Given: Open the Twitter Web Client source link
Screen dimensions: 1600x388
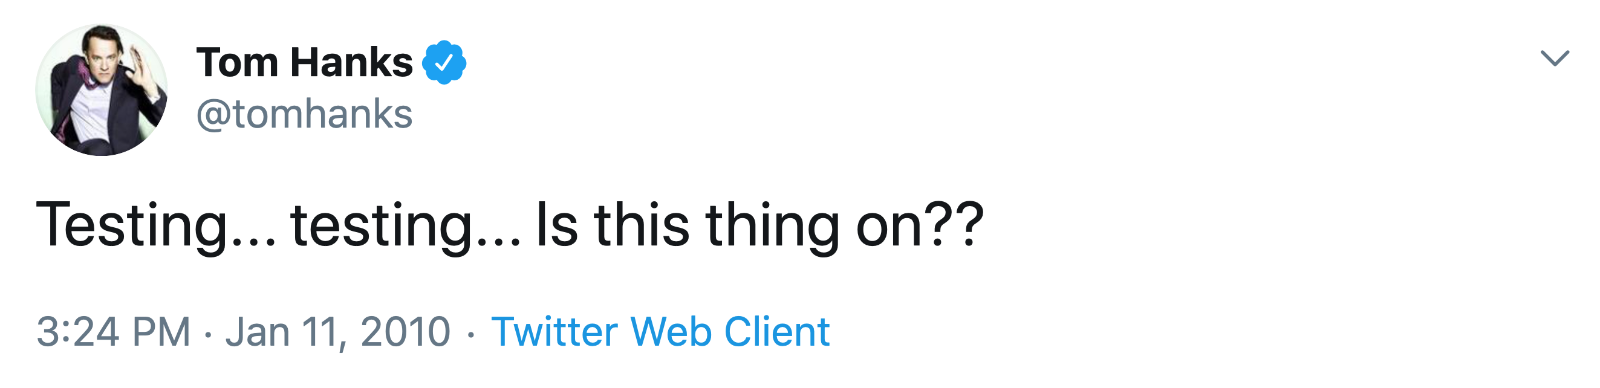Looking at the screenshot, I should (660, 332).
